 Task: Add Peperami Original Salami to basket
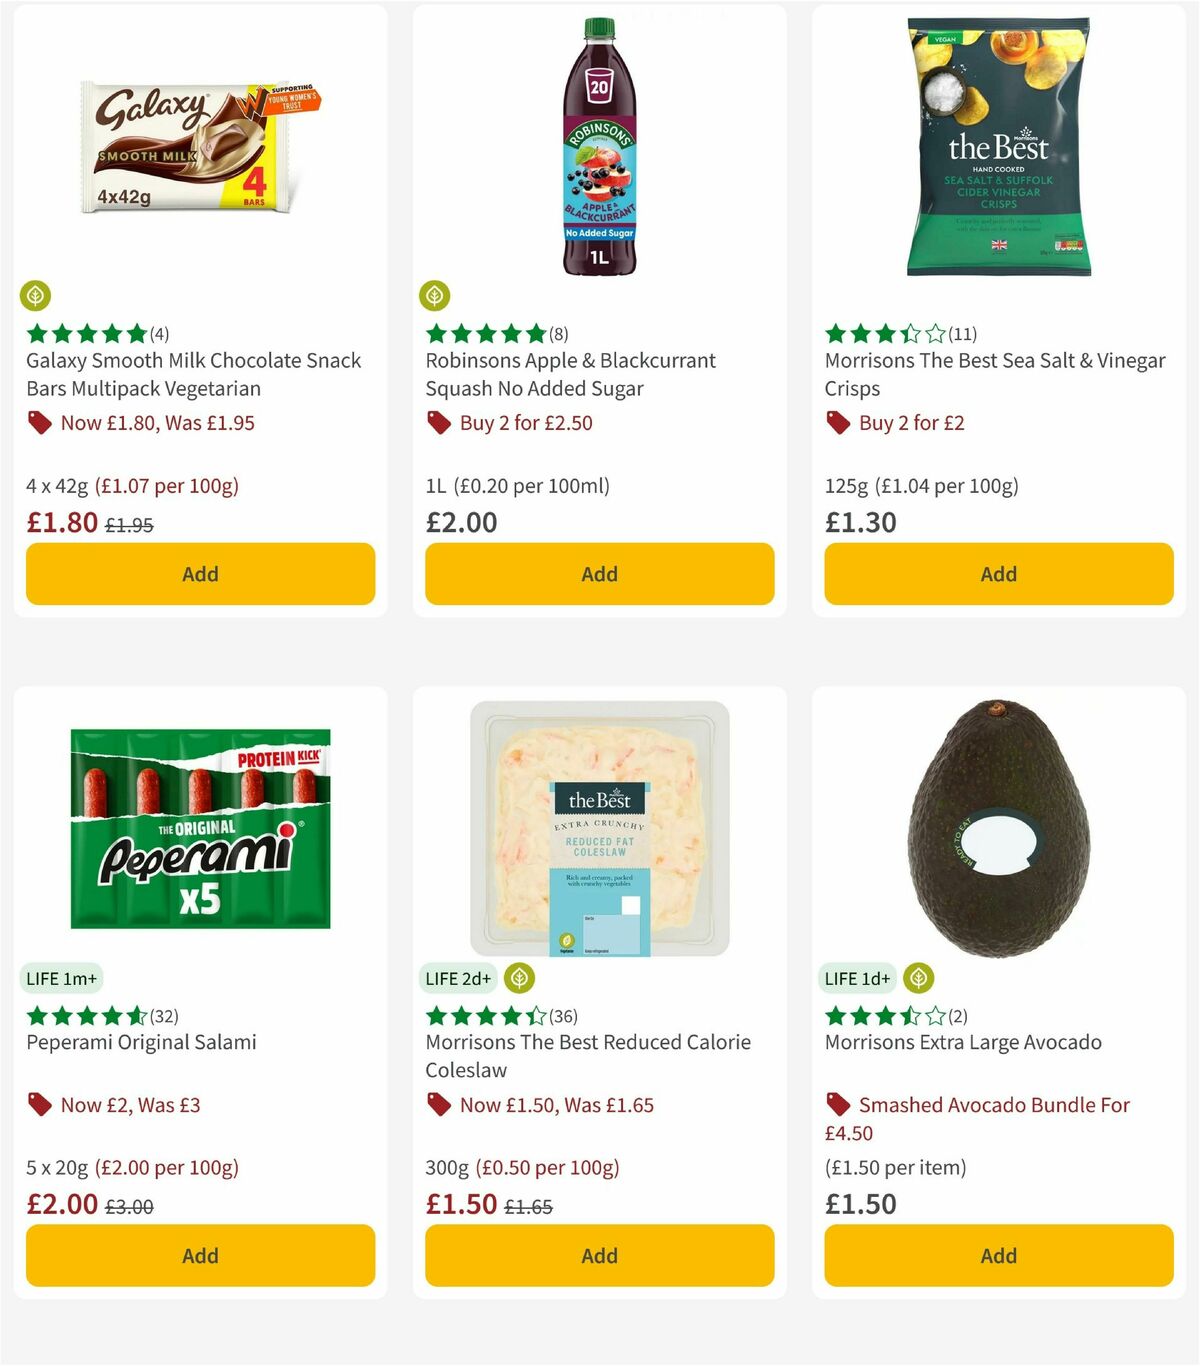pos(200,1255)
